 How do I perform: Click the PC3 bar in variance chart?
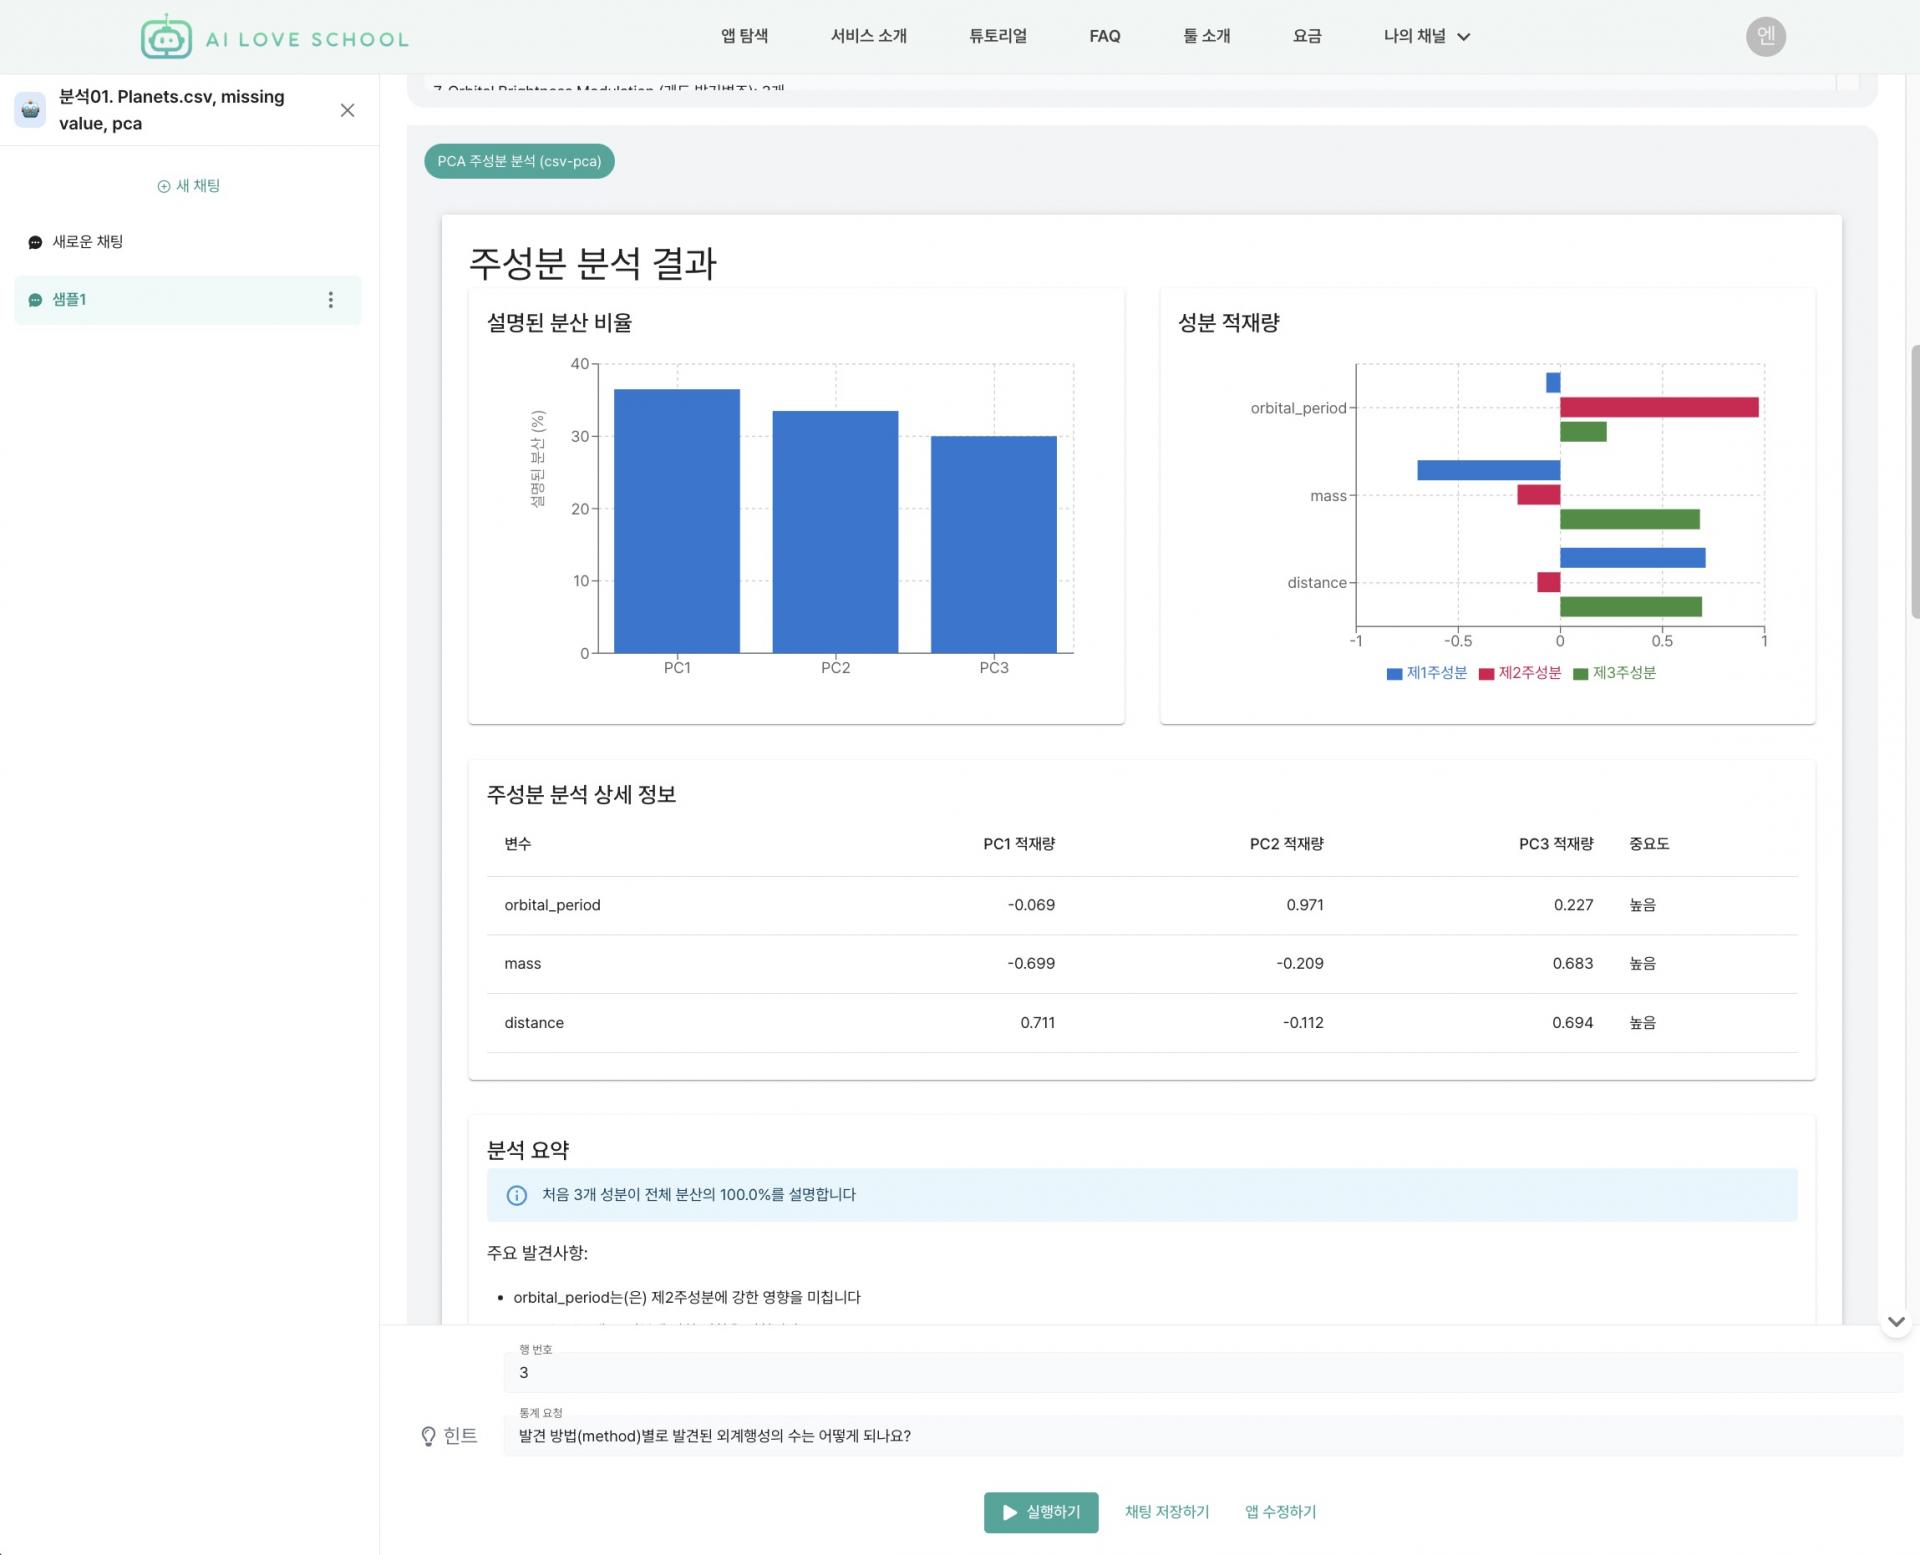[993, 544]
